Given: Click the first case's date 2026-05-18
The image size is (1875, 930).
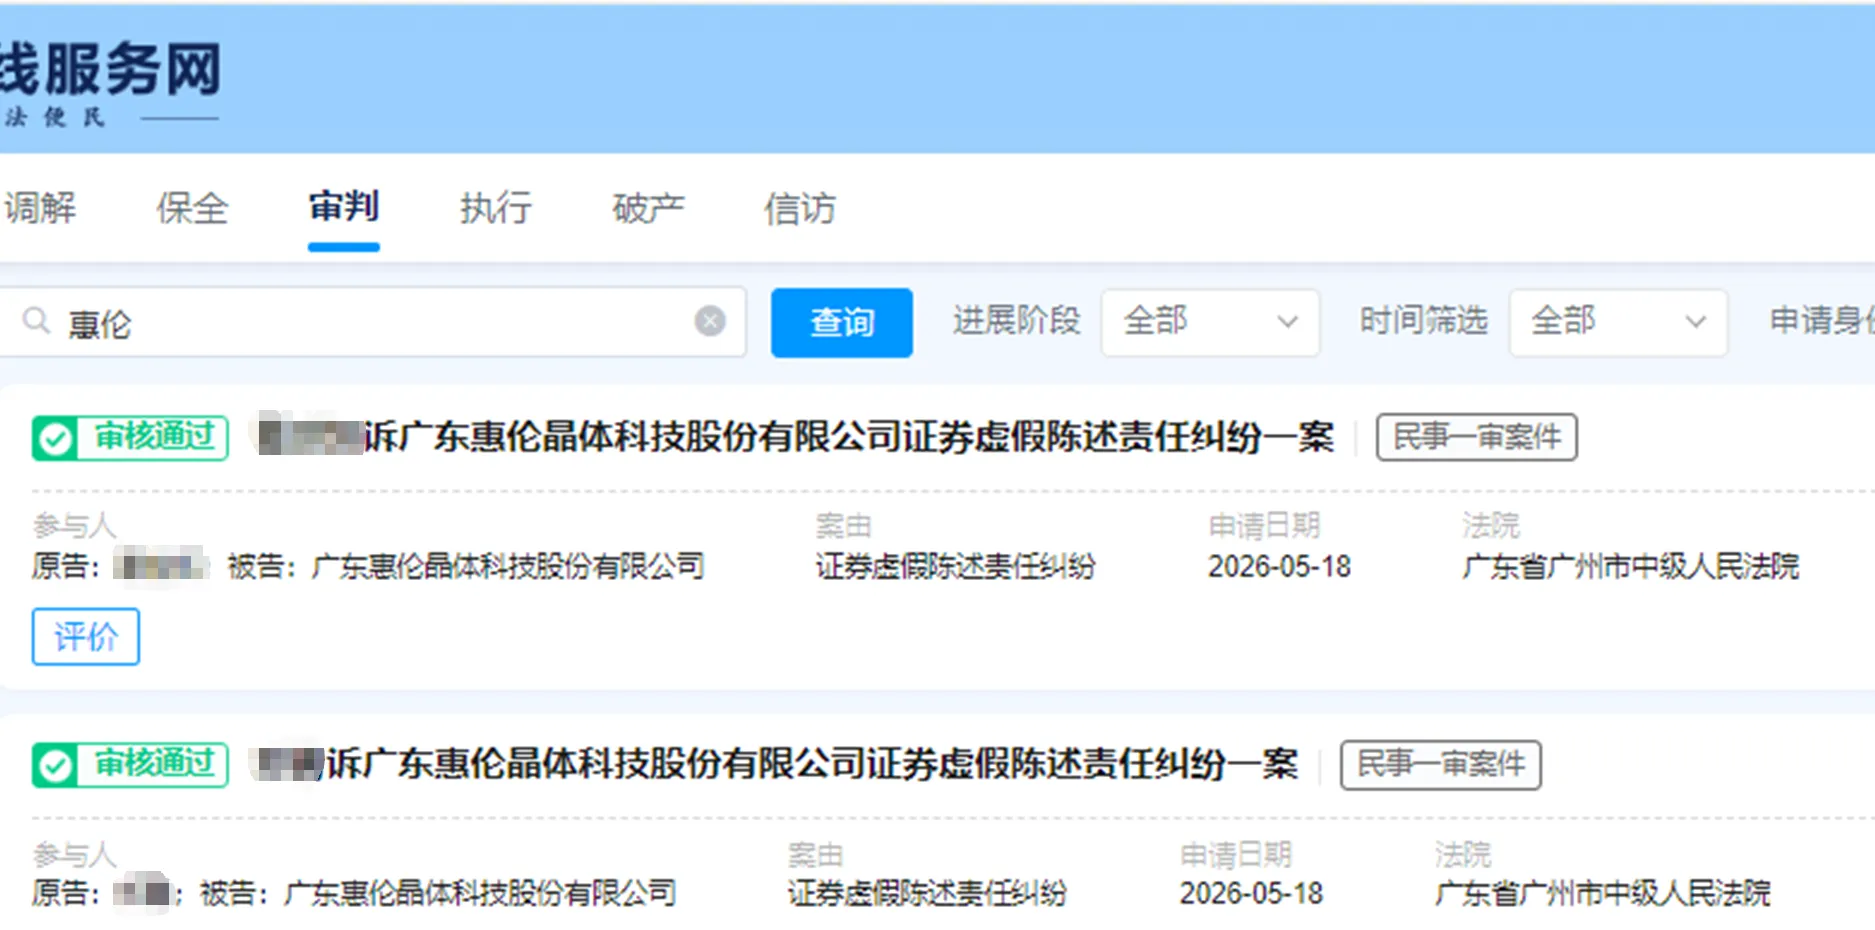Looking at the screenshot, I should (x=1279, y=567).
